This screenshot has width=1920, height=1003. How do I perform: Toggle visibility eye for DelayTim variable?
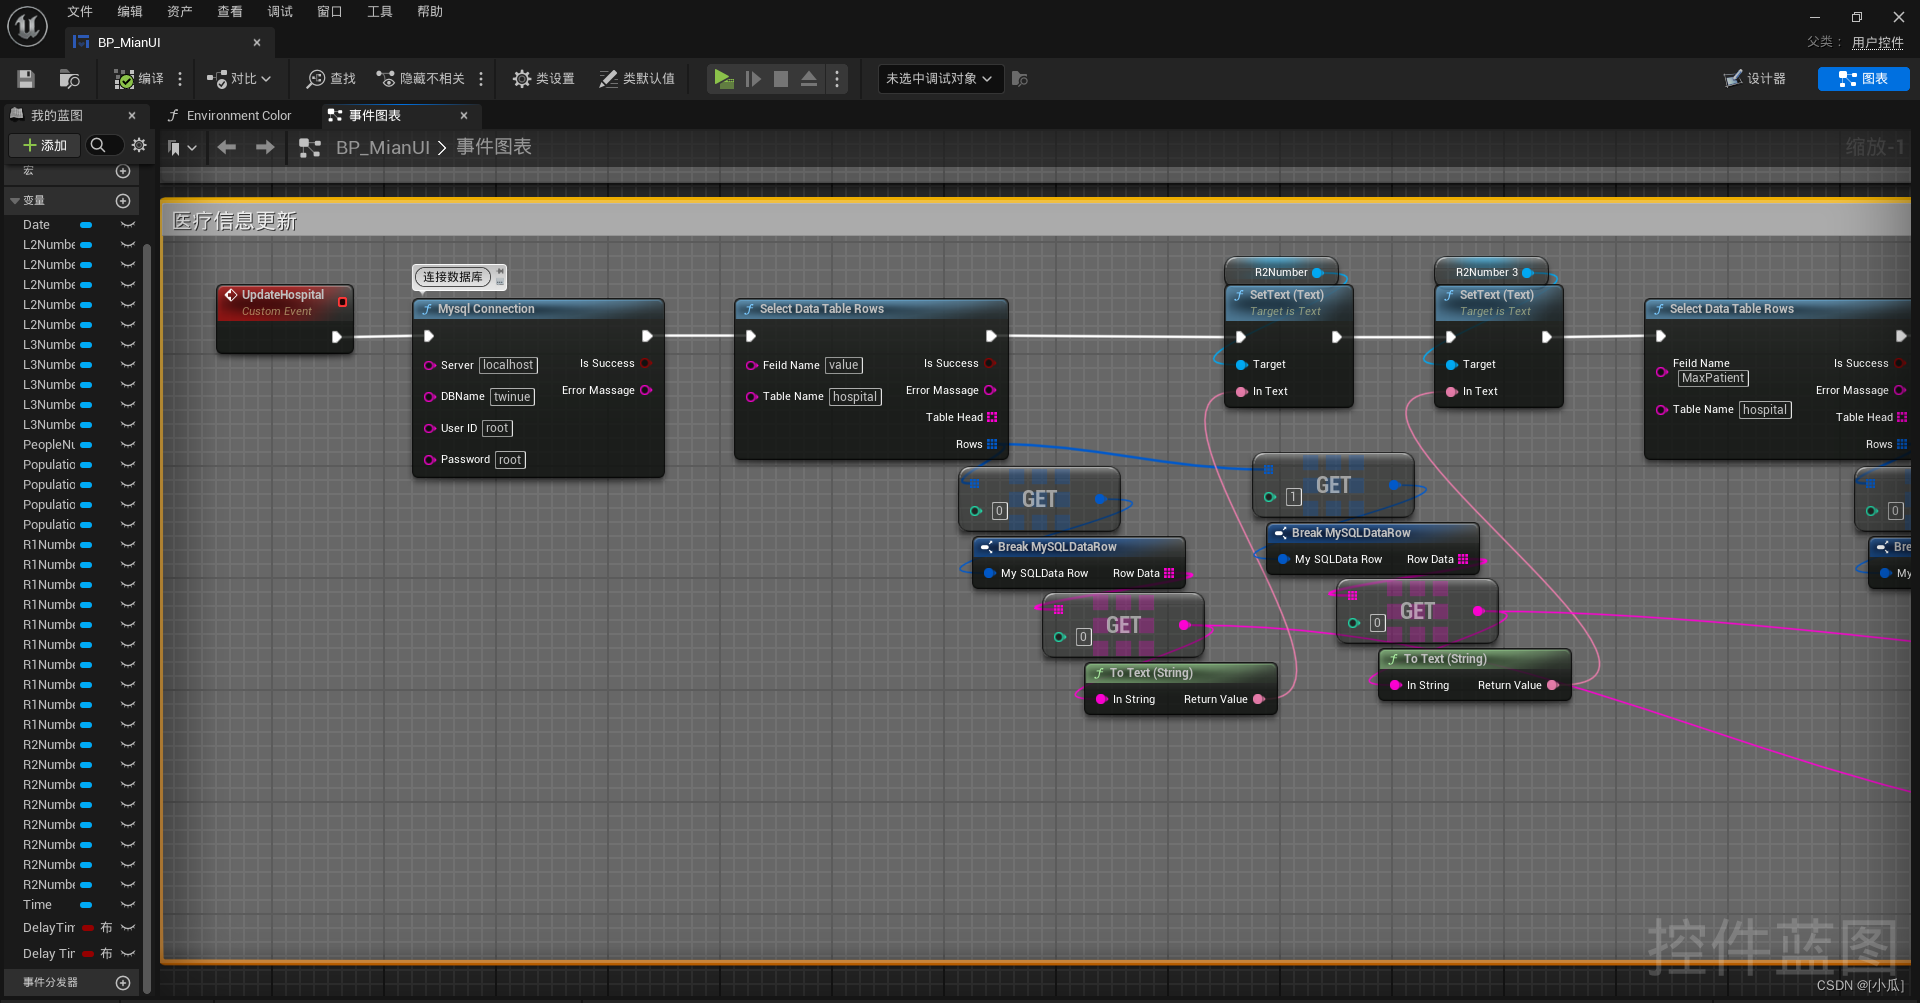point(128,928)
